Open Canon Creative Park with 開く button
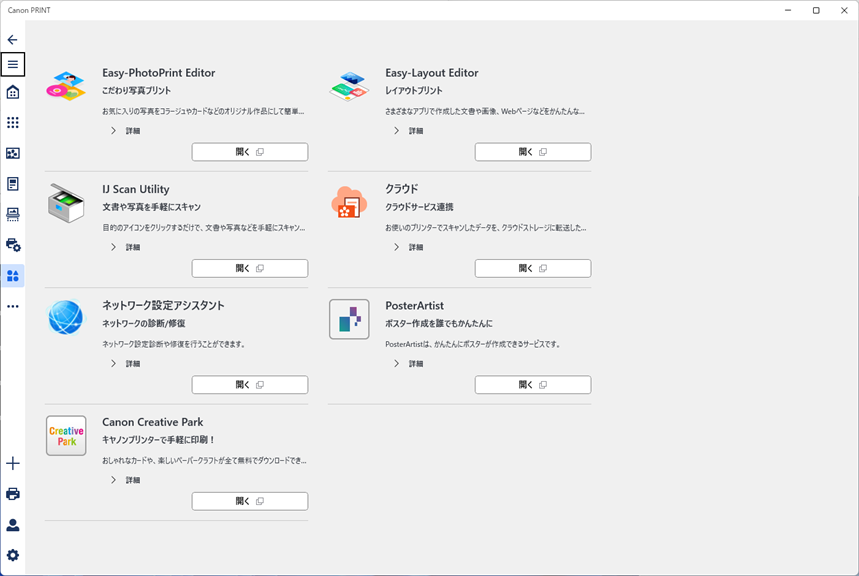 [x=250, y=501]
